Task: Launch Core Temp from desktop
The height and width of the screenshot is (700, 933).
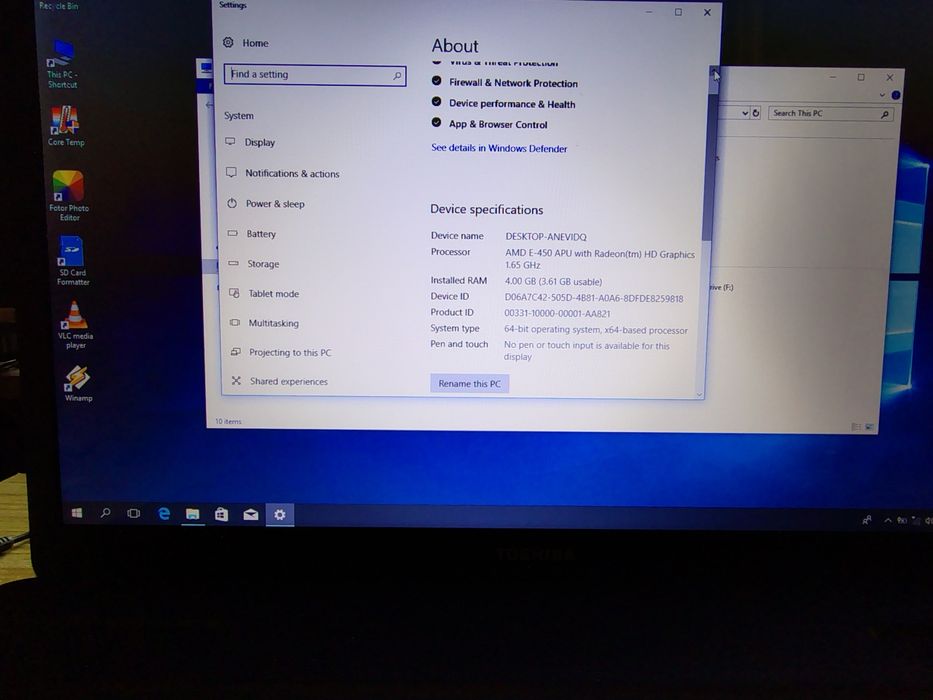Action: 65,126
